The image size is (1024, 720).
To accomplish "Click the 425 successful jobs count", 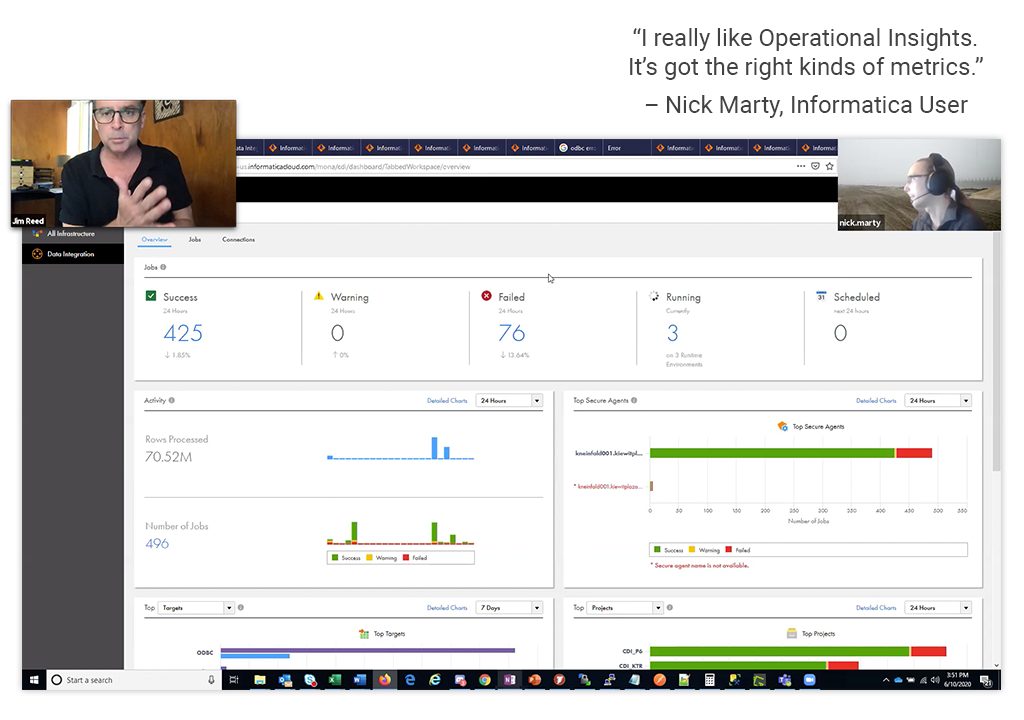I will (x=183, y=333).
